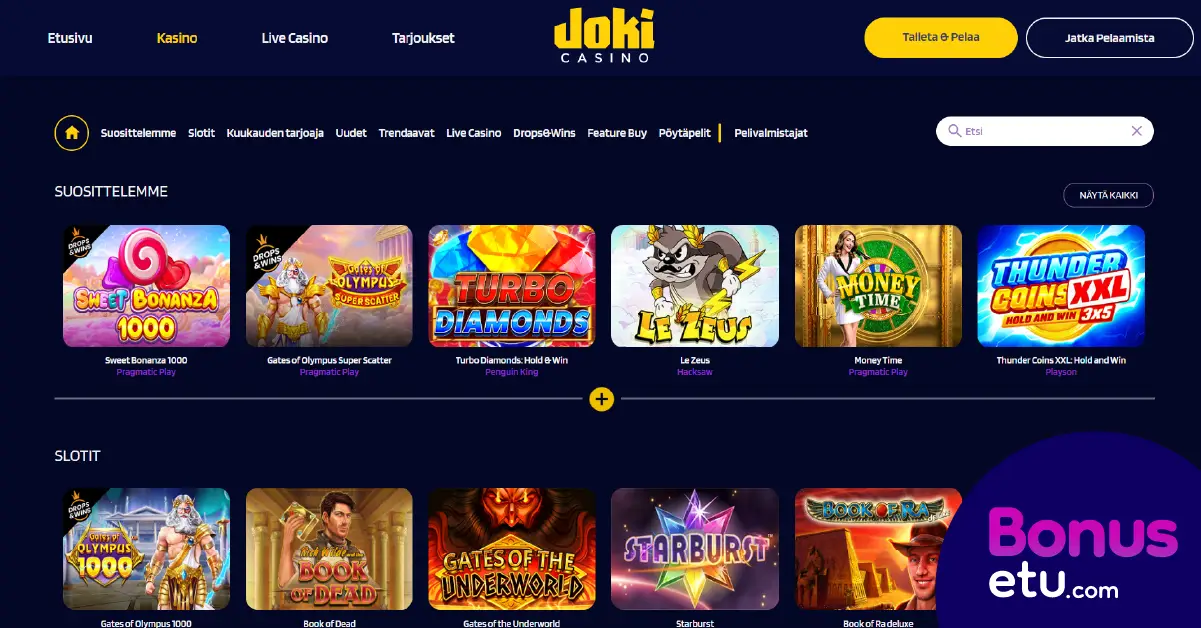Expand Suosittelemme with the yellow plus icon
Screen dimensions: 1201x628
pos(601,399)
